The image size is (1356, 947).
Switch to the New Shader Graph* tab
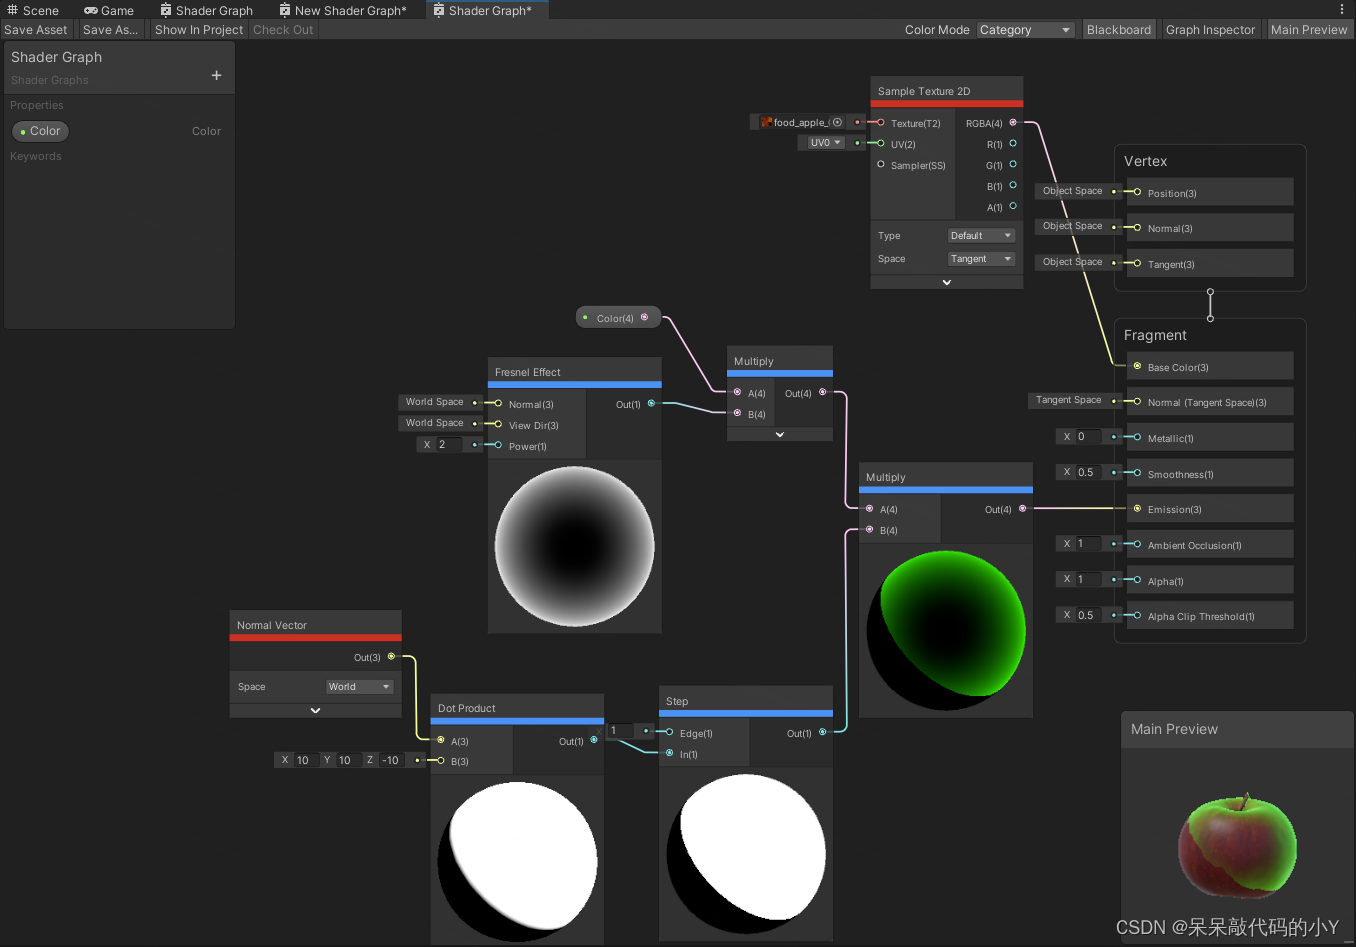click(x=343, y=10)
